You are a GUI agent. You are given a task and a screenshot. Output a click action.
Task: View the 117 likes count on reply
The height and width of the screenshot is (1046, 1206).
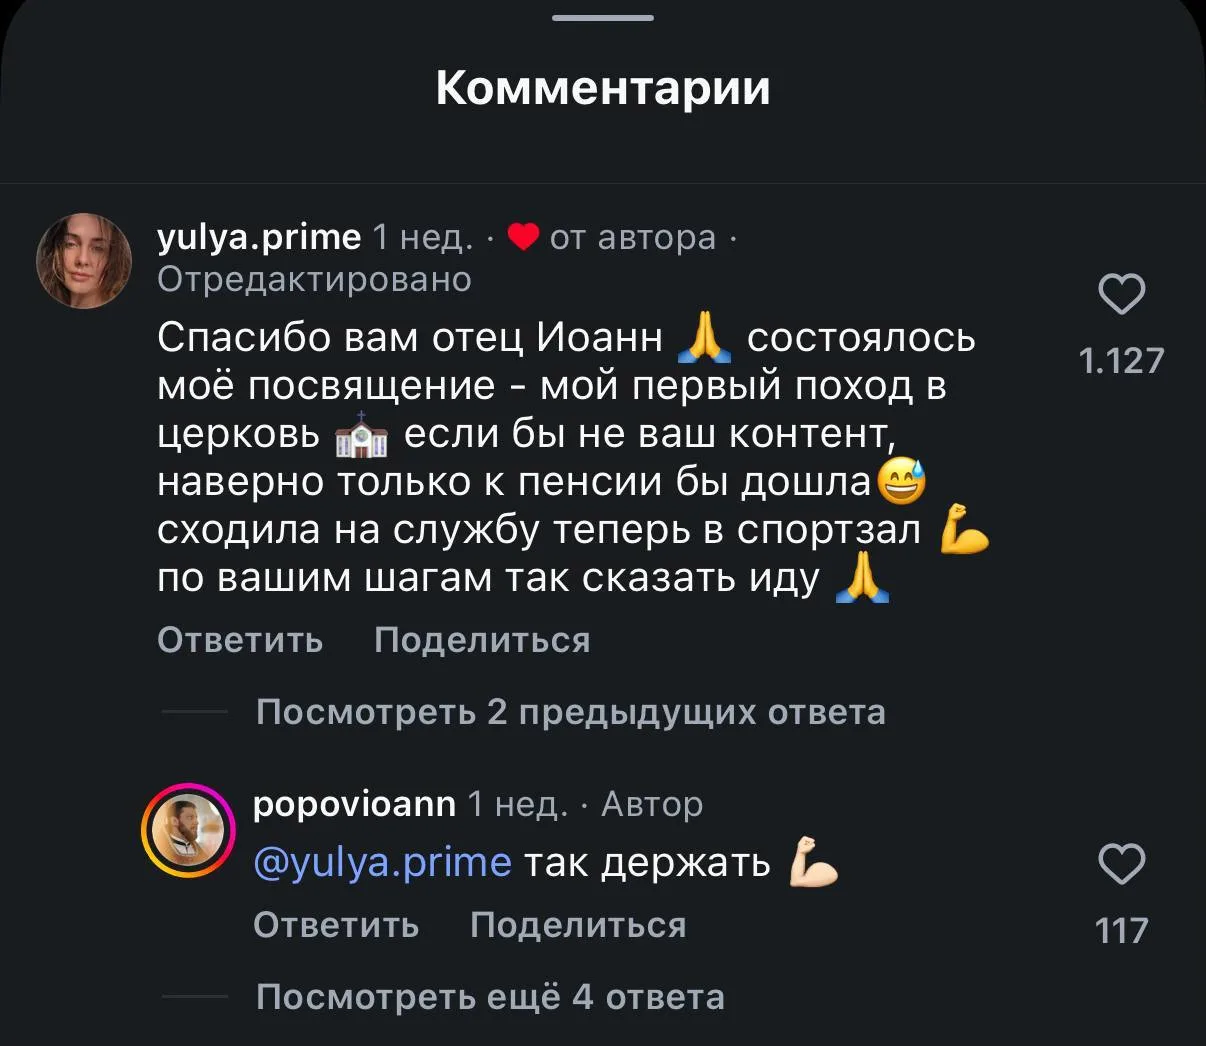pyautogui.click(x=1121, y=931)
